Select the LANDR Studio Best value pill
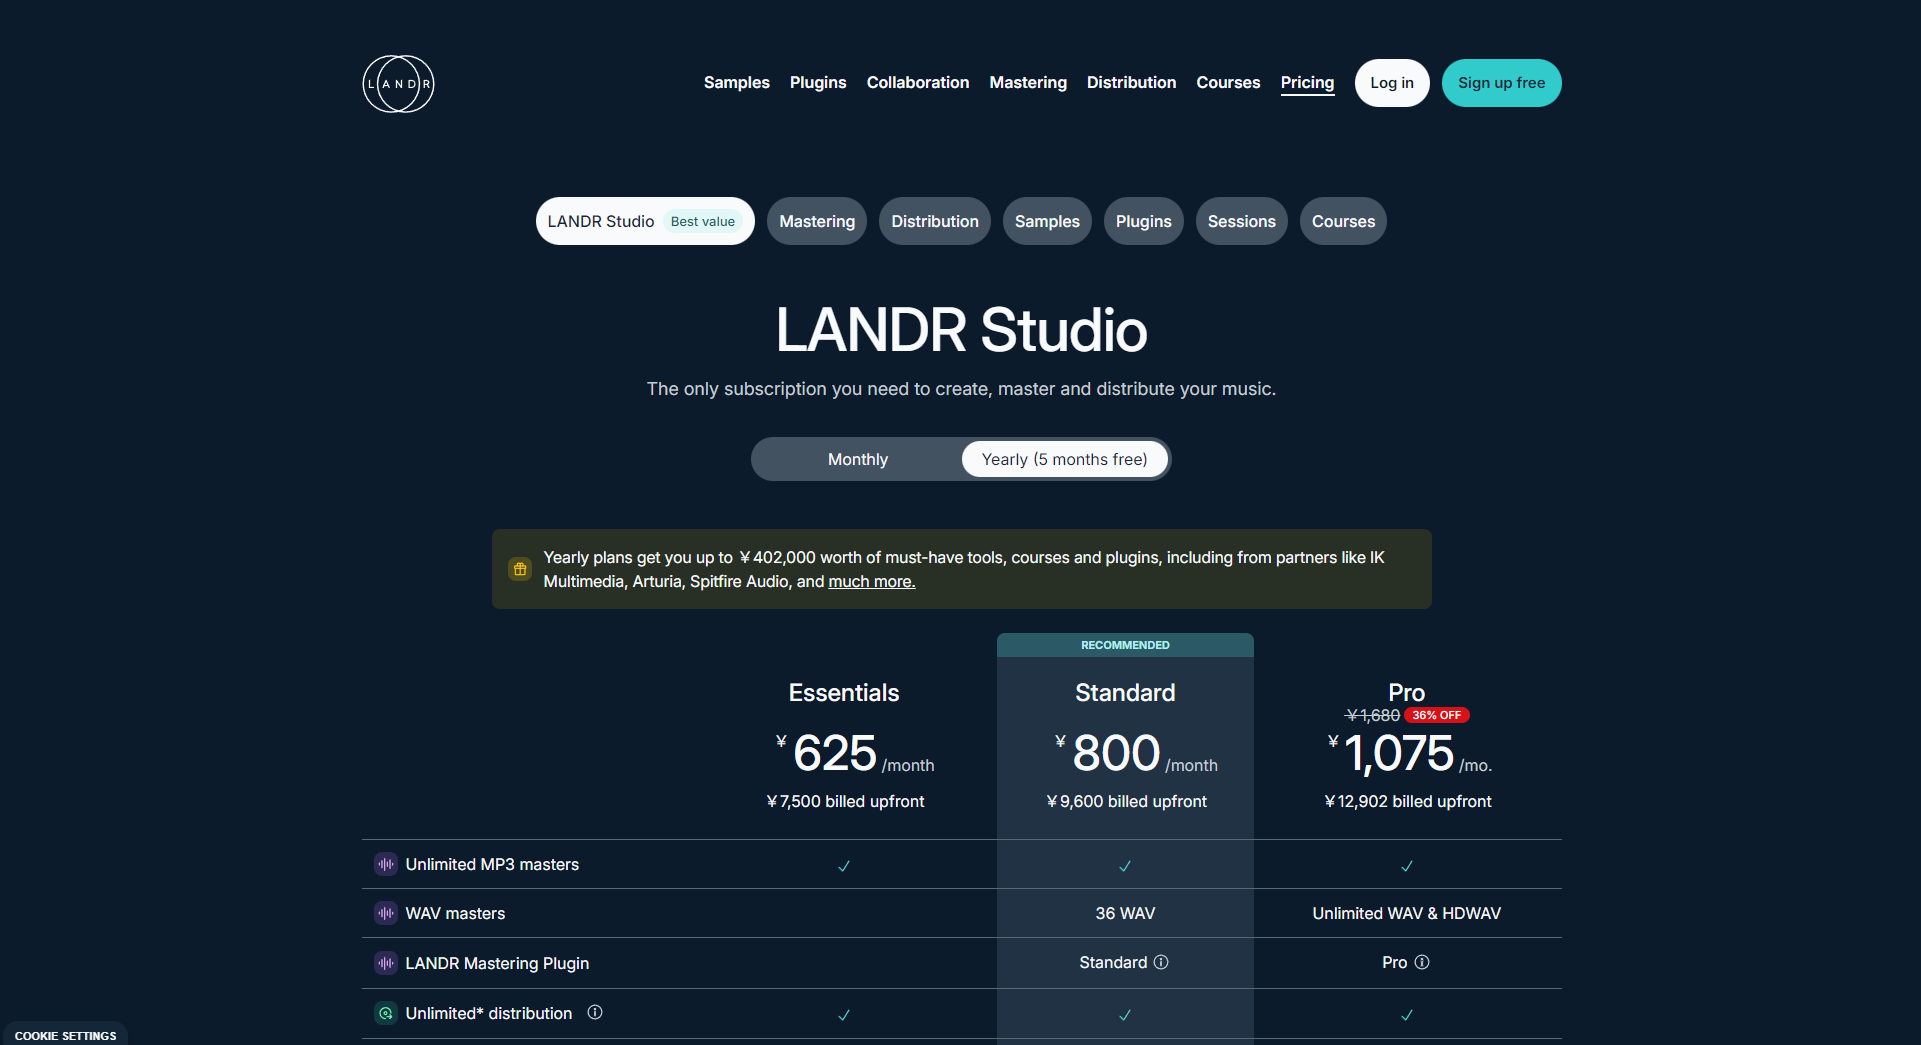 (645, 221)
